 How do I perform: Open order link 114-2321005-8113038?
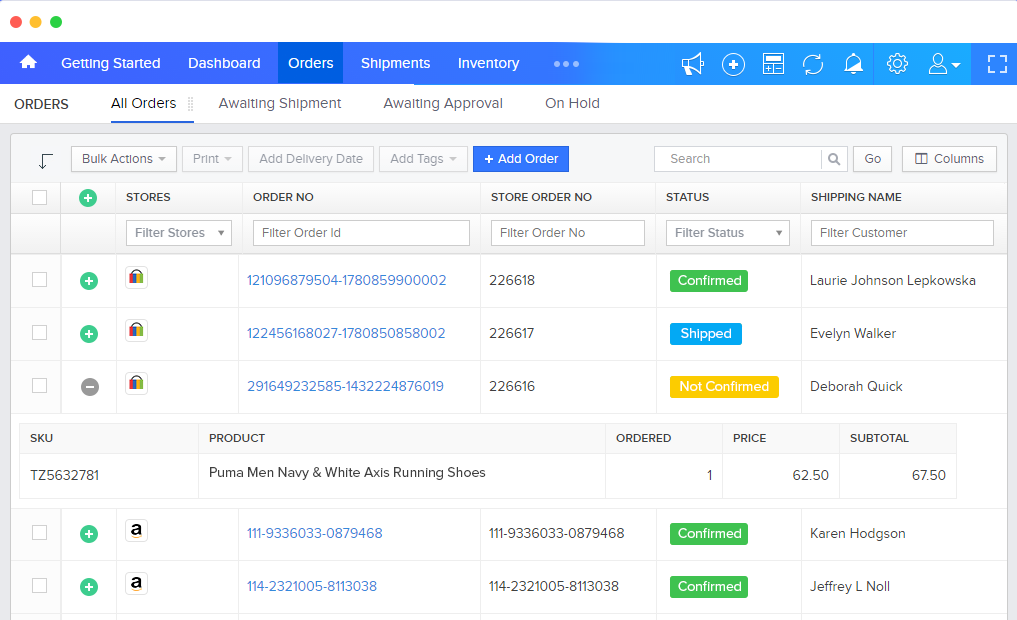[x=312, y=586]
